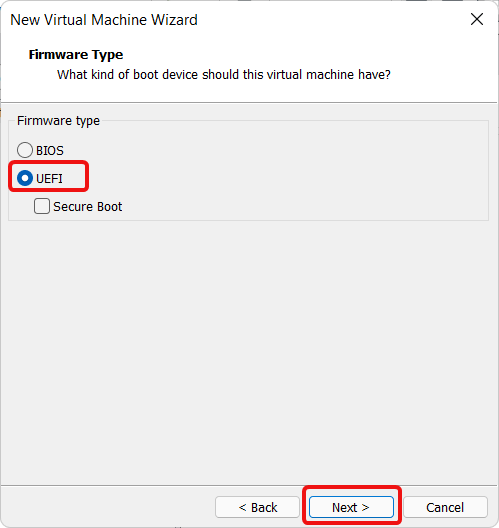
Task: Proceed using the "Next >" button
Action: [x=352, y=507]
